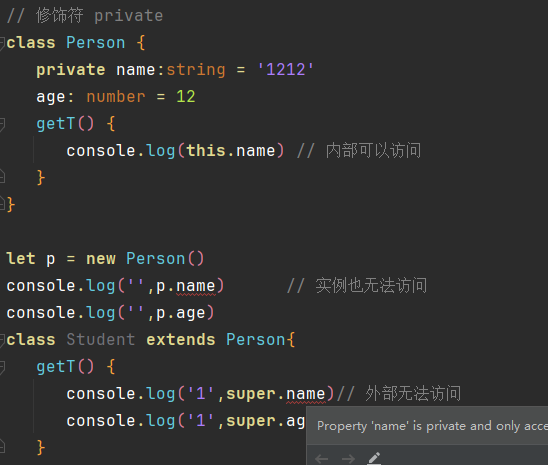Viewport: 548px width, 465px height.
Task: Click the error-underlined name in p.name
Action: tap(195, 286)
